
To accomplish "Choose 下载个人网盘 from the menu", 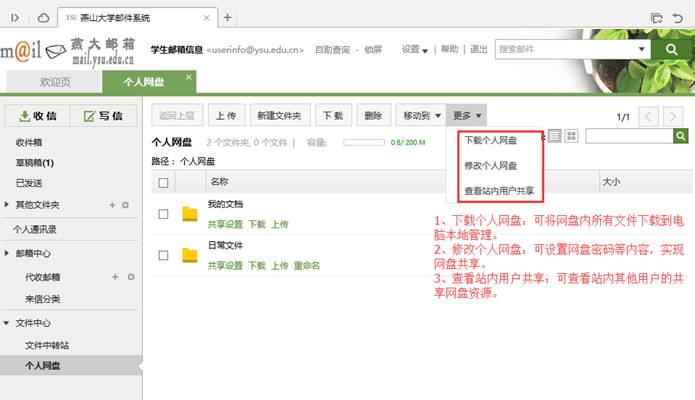I will [492, 141].
